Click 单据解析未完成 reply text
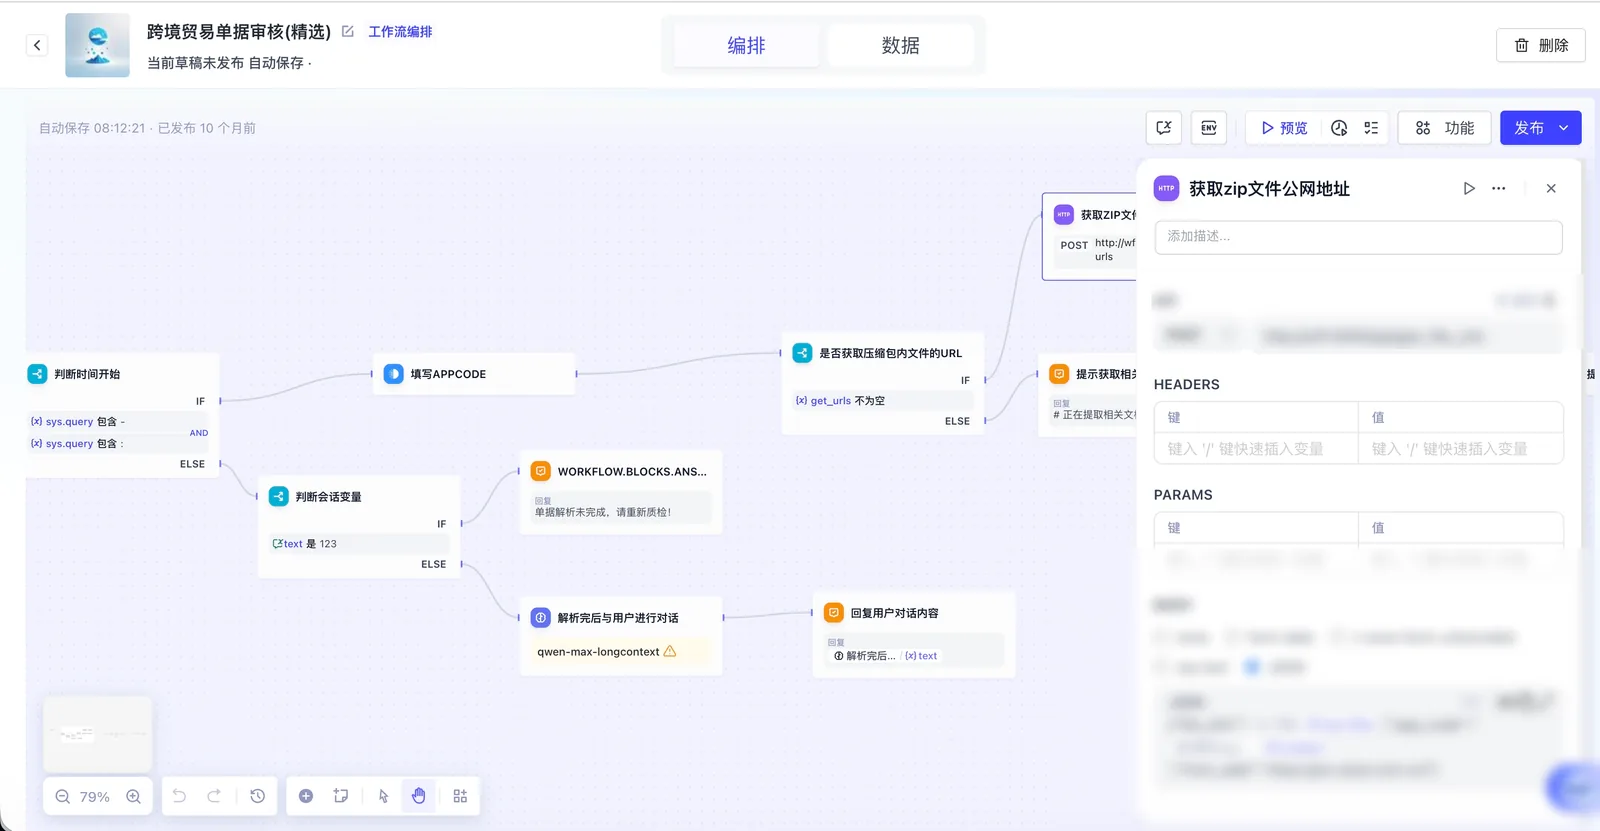 coord(603,512)
